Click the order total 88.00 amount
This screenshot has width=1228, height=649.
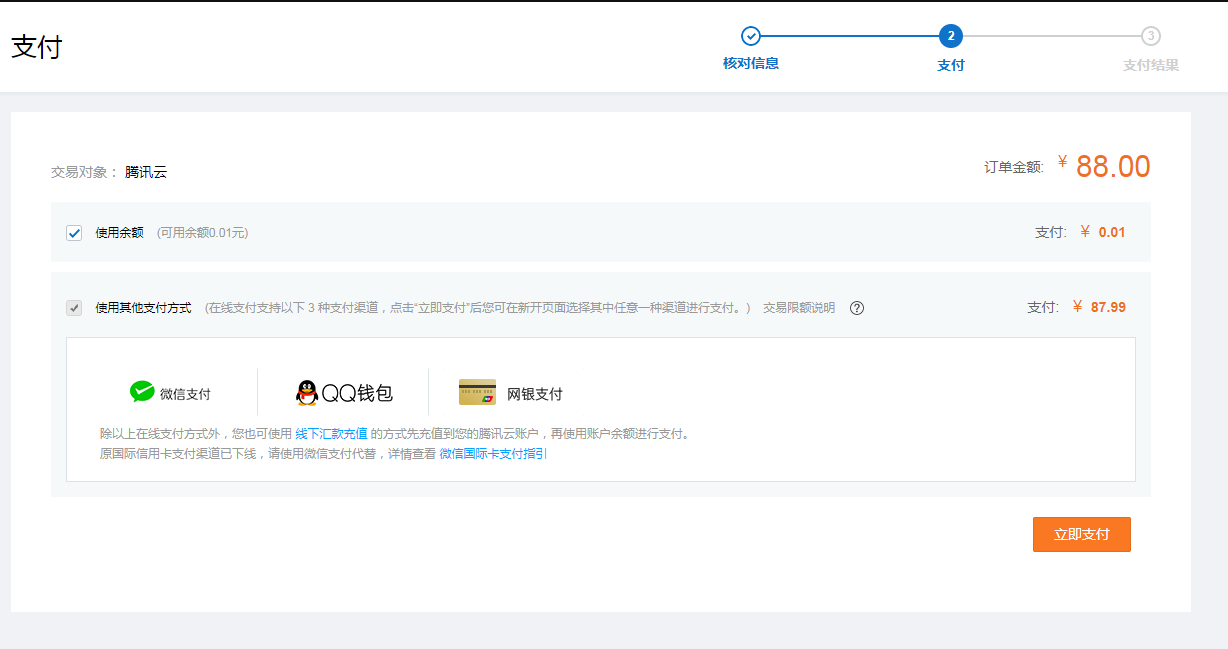point(1113,166)
